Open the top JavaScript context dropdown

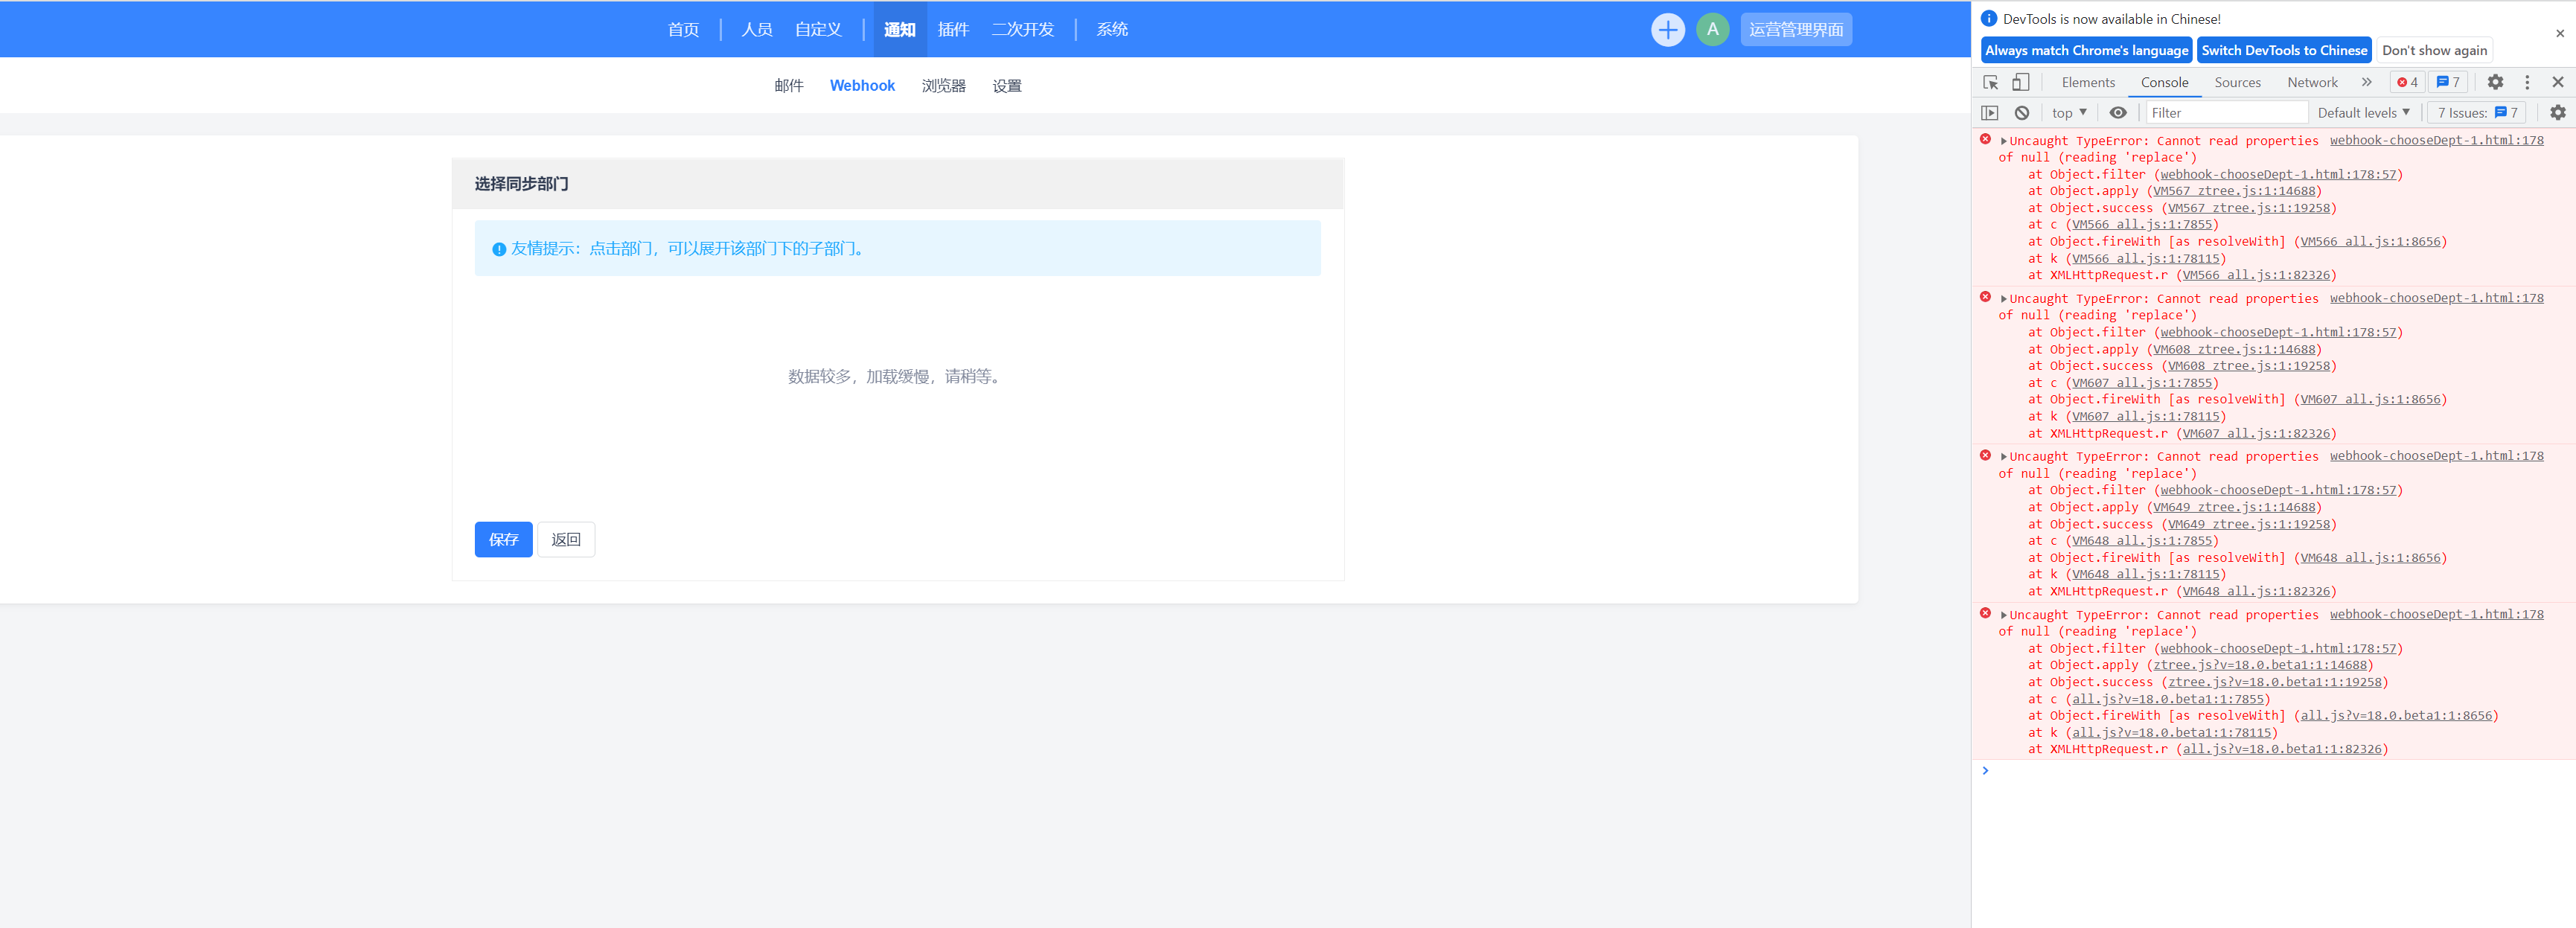pyautogui.click(x=2069, y=113)
